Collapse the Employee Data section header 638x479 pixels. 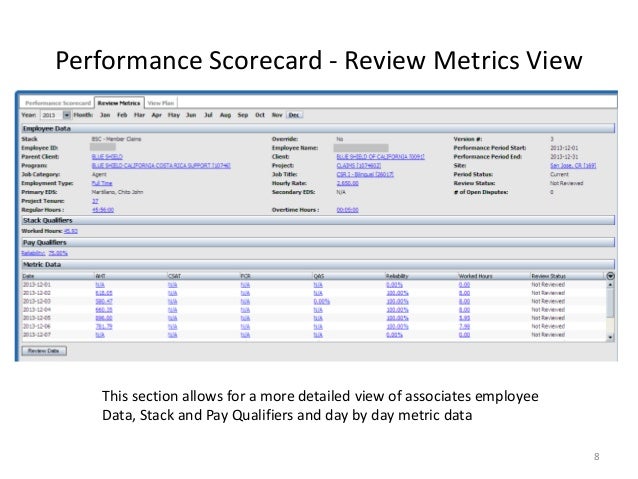(318, 129)
